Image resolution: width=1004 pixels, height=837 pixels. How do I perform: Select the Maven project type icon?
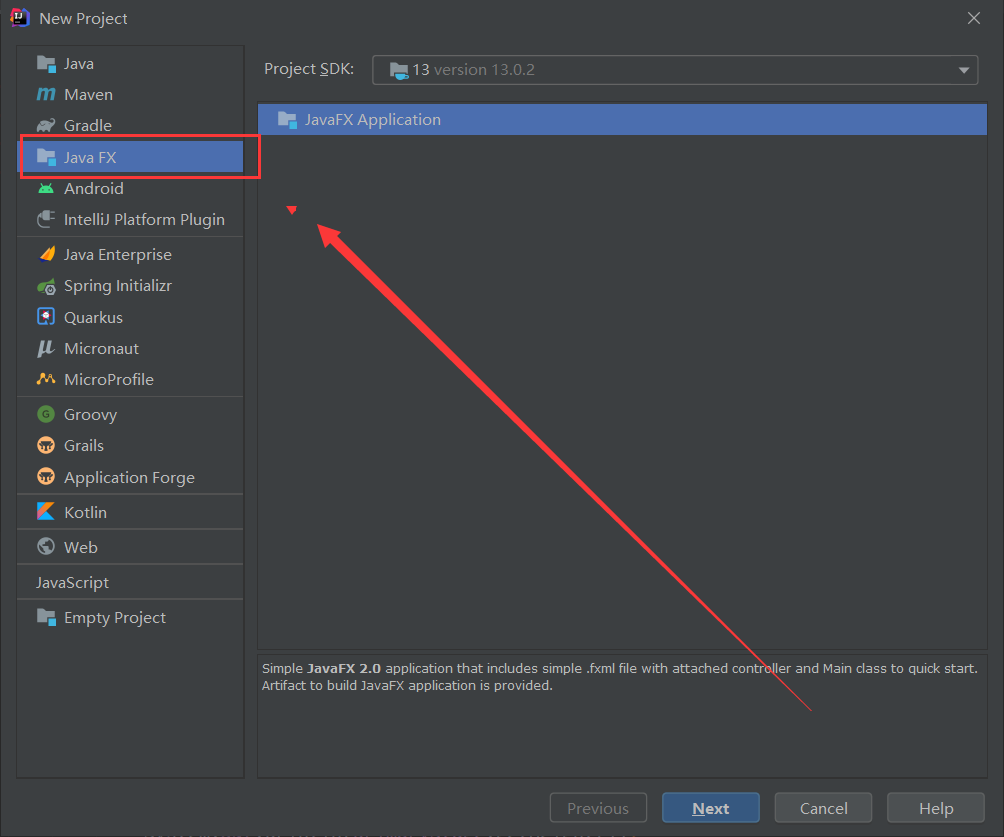coord(45,94)
